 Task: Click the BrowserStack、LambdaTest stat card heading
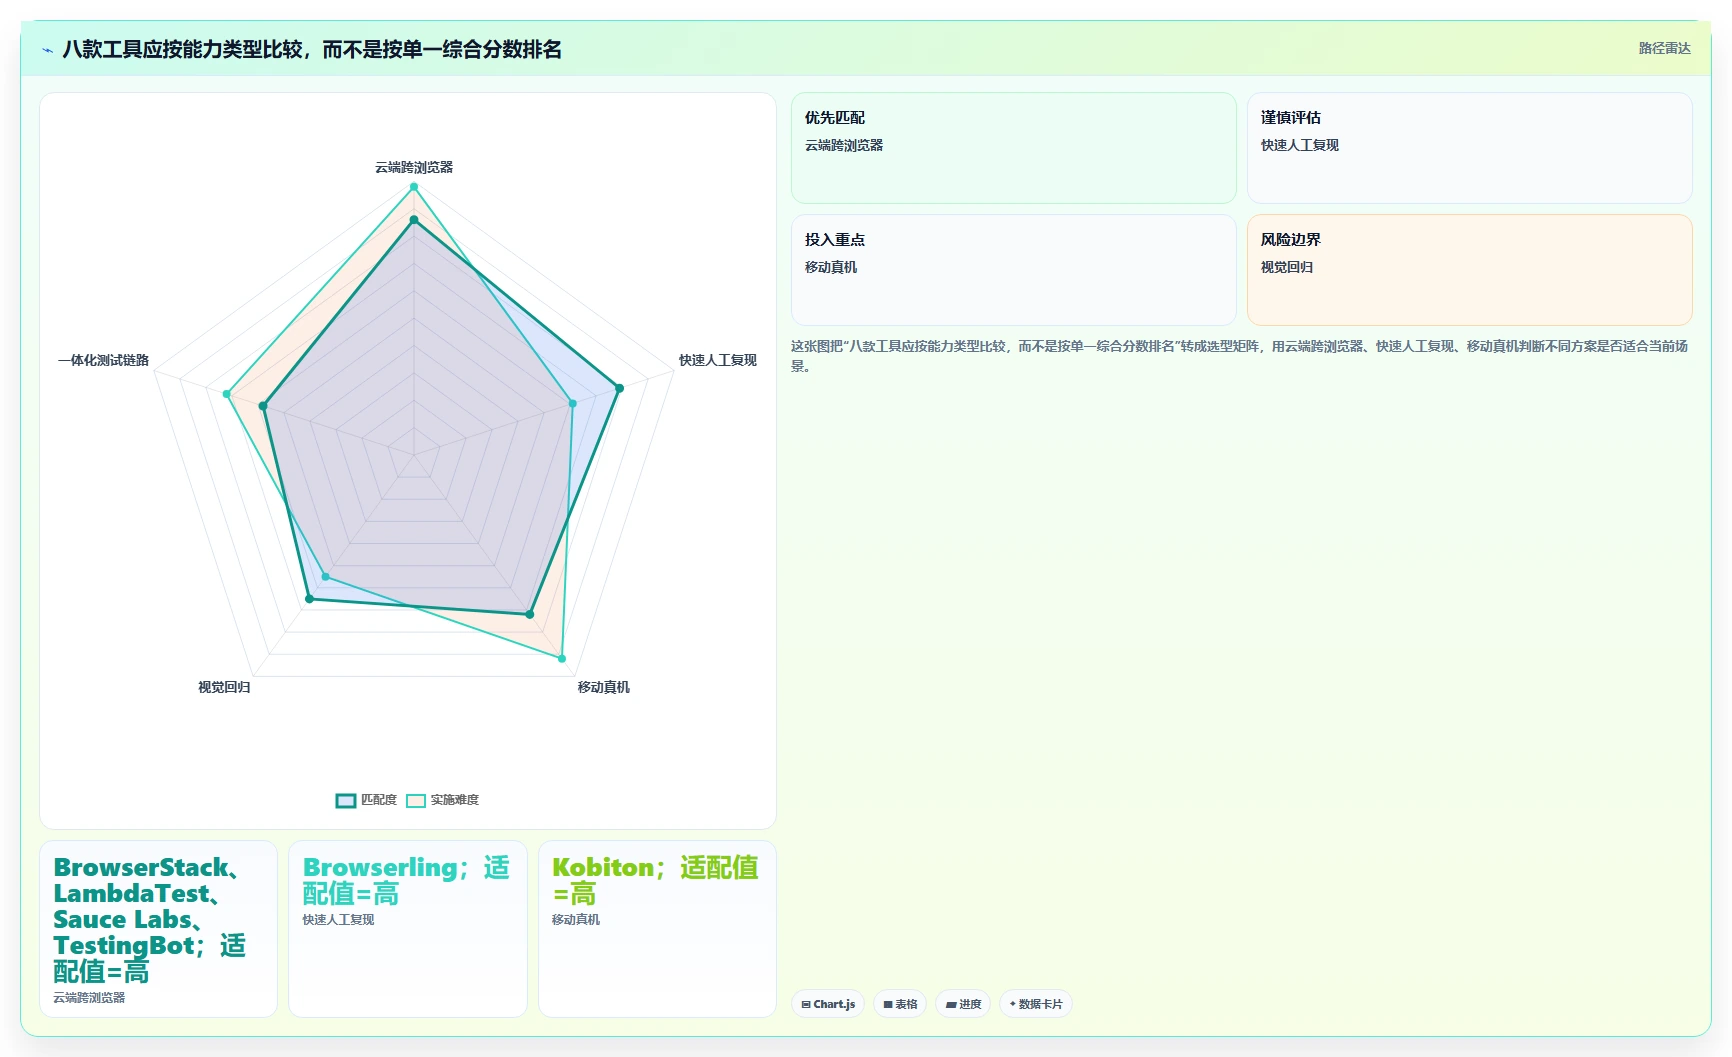(x=150, y=919)
